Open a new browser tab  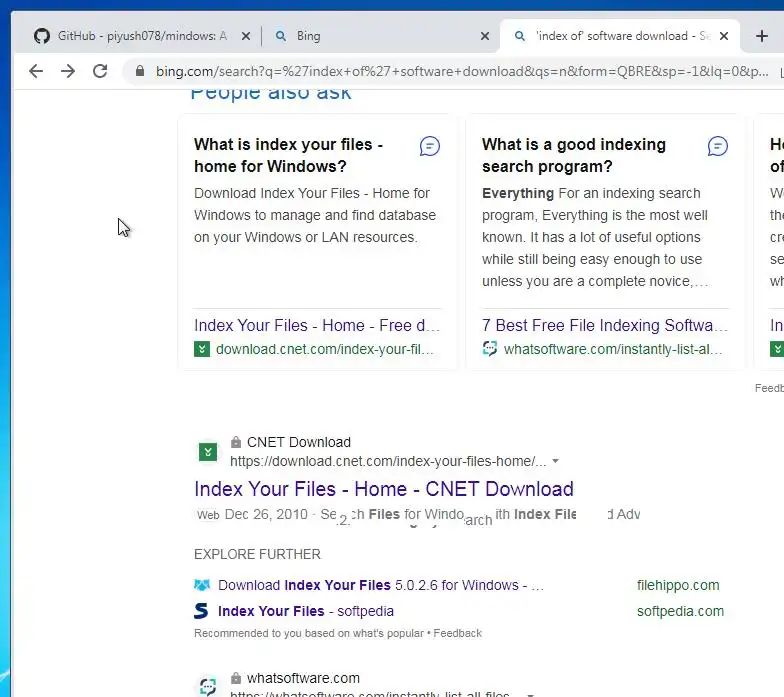pyautogui.click(x=762, y=36)
